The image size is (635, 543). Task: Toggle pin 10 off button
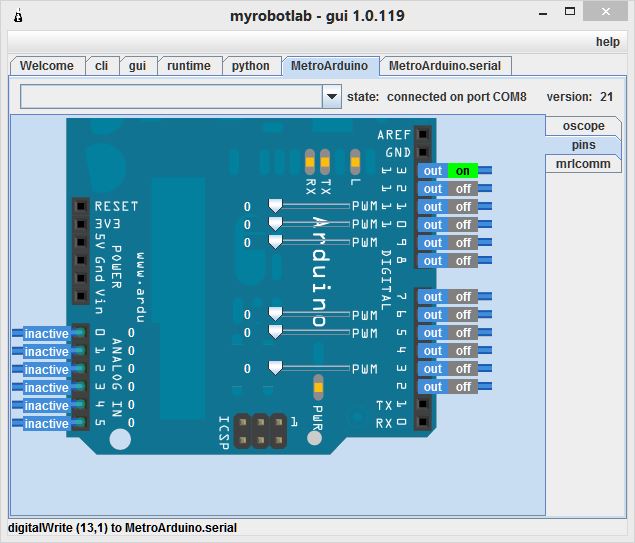pos(462,225)
